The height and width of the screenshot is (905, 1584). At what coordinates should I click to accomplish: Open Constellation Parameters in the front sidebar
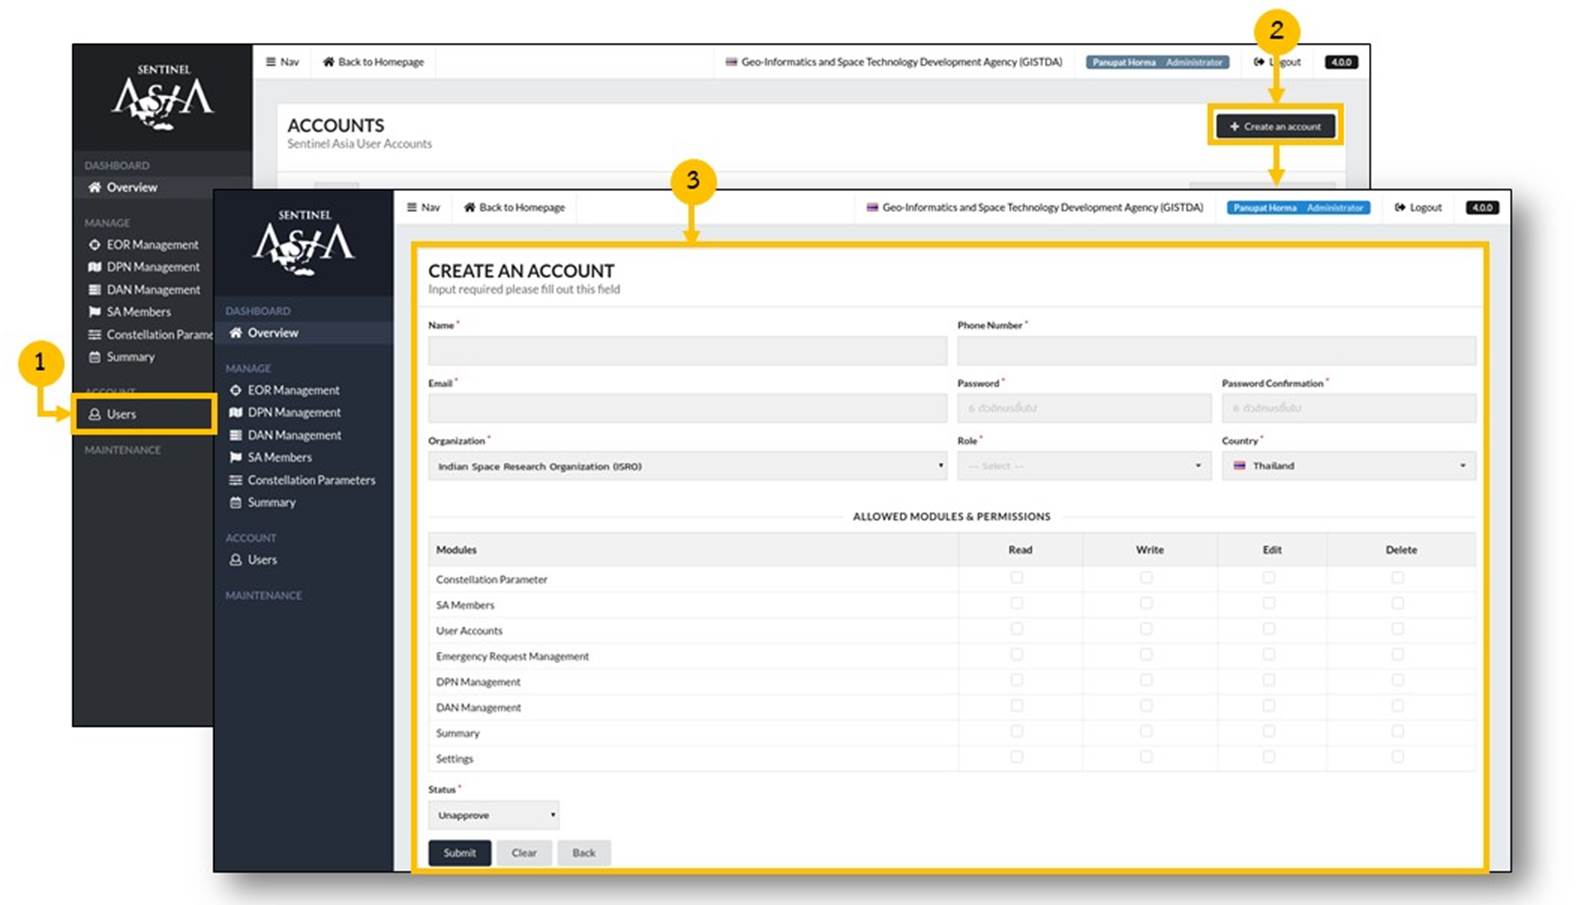[311, 480]
